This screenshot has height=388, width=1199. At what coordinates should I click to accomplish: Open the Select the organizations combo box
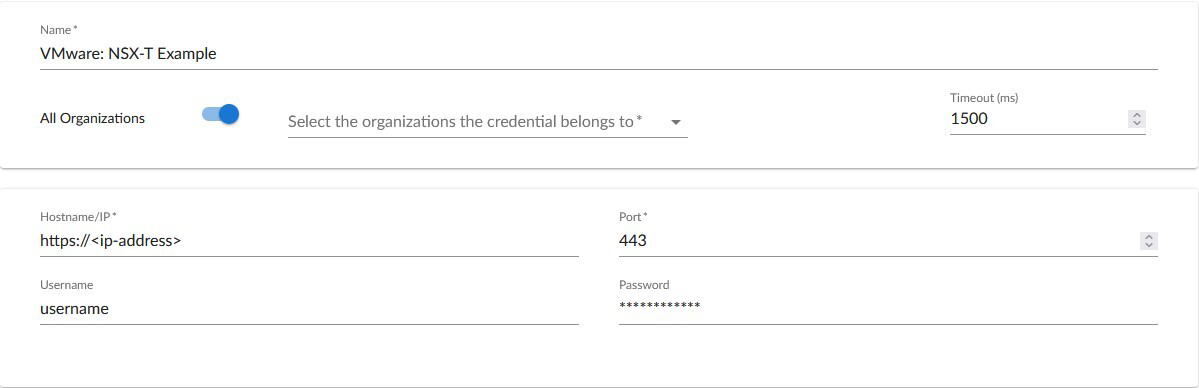(x=488, y=122)
